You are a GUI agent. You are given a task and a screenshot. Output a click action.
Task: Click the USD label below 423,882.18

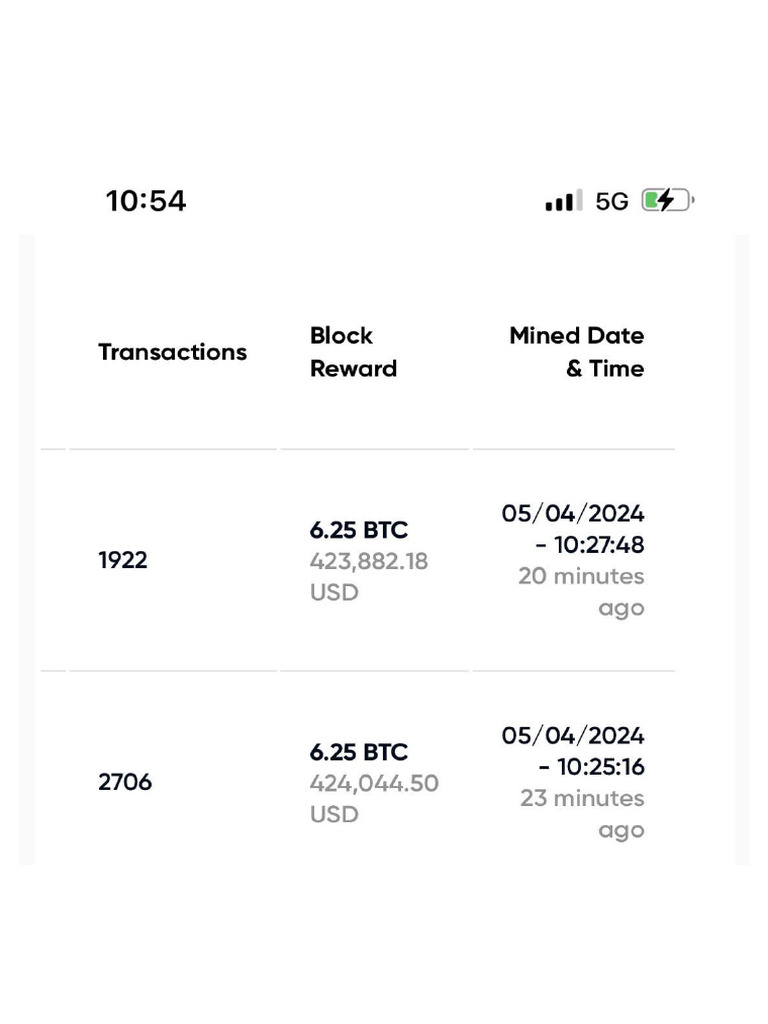[x=334, y=592]
